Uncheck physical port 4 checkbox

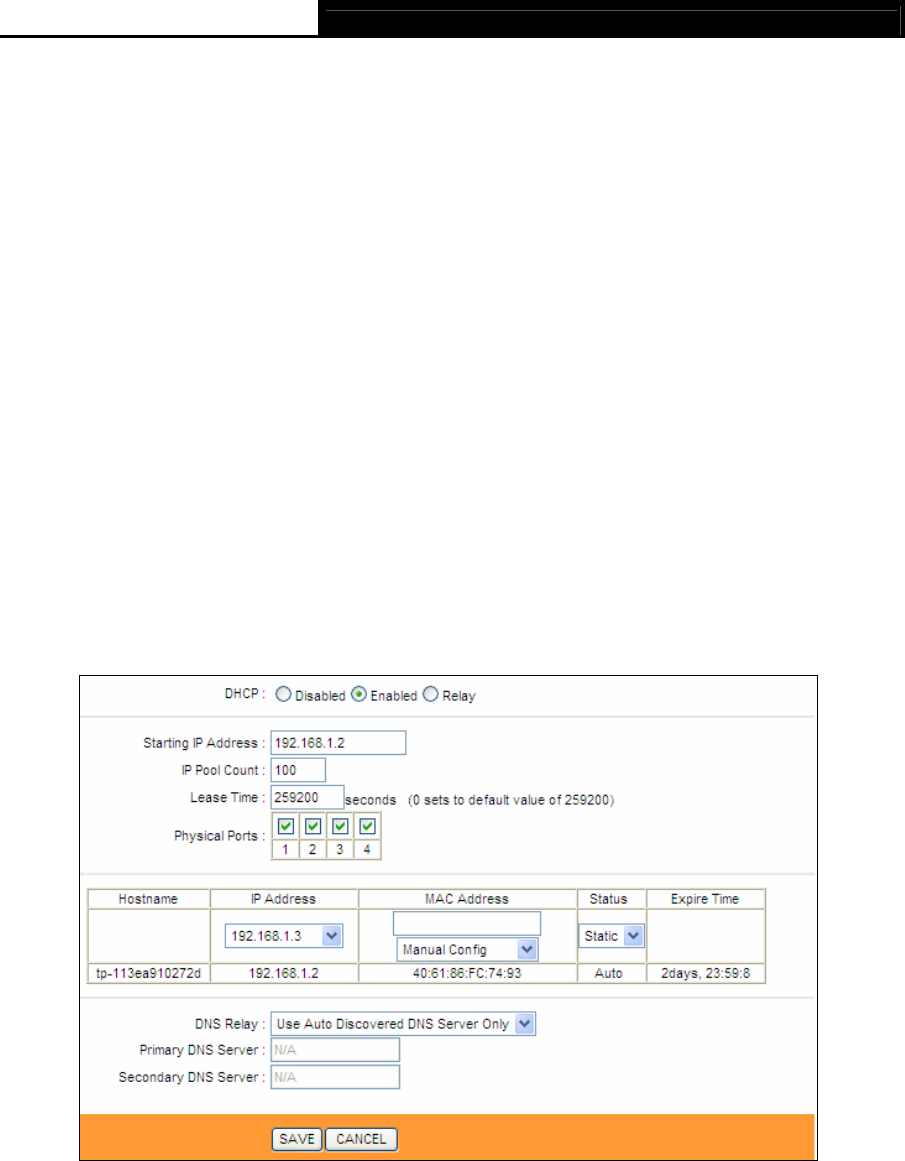(367, 826)
